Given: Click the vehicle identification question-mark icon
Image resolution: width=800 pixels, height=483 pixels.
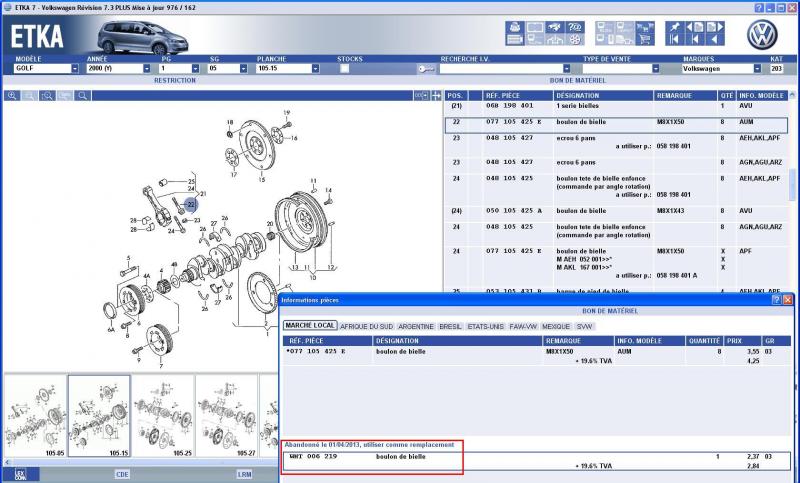Looking at the screenshot, I should (x=575, y=27).
